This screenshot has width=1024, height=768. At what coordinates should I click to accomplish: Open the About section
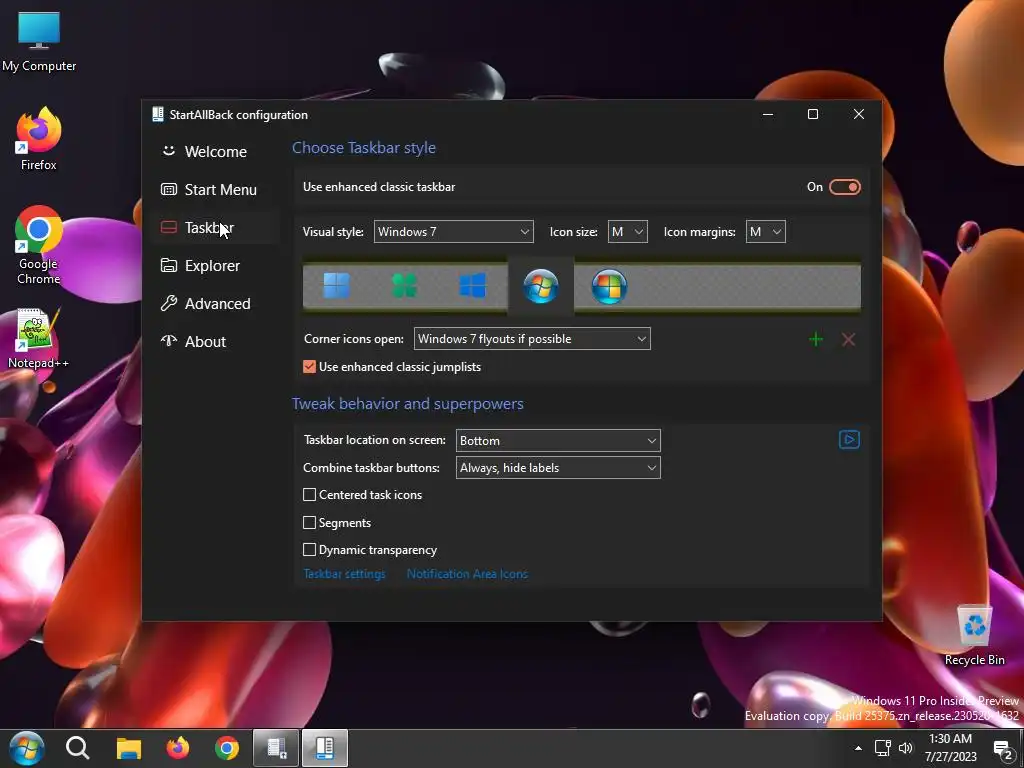[216, 341]
